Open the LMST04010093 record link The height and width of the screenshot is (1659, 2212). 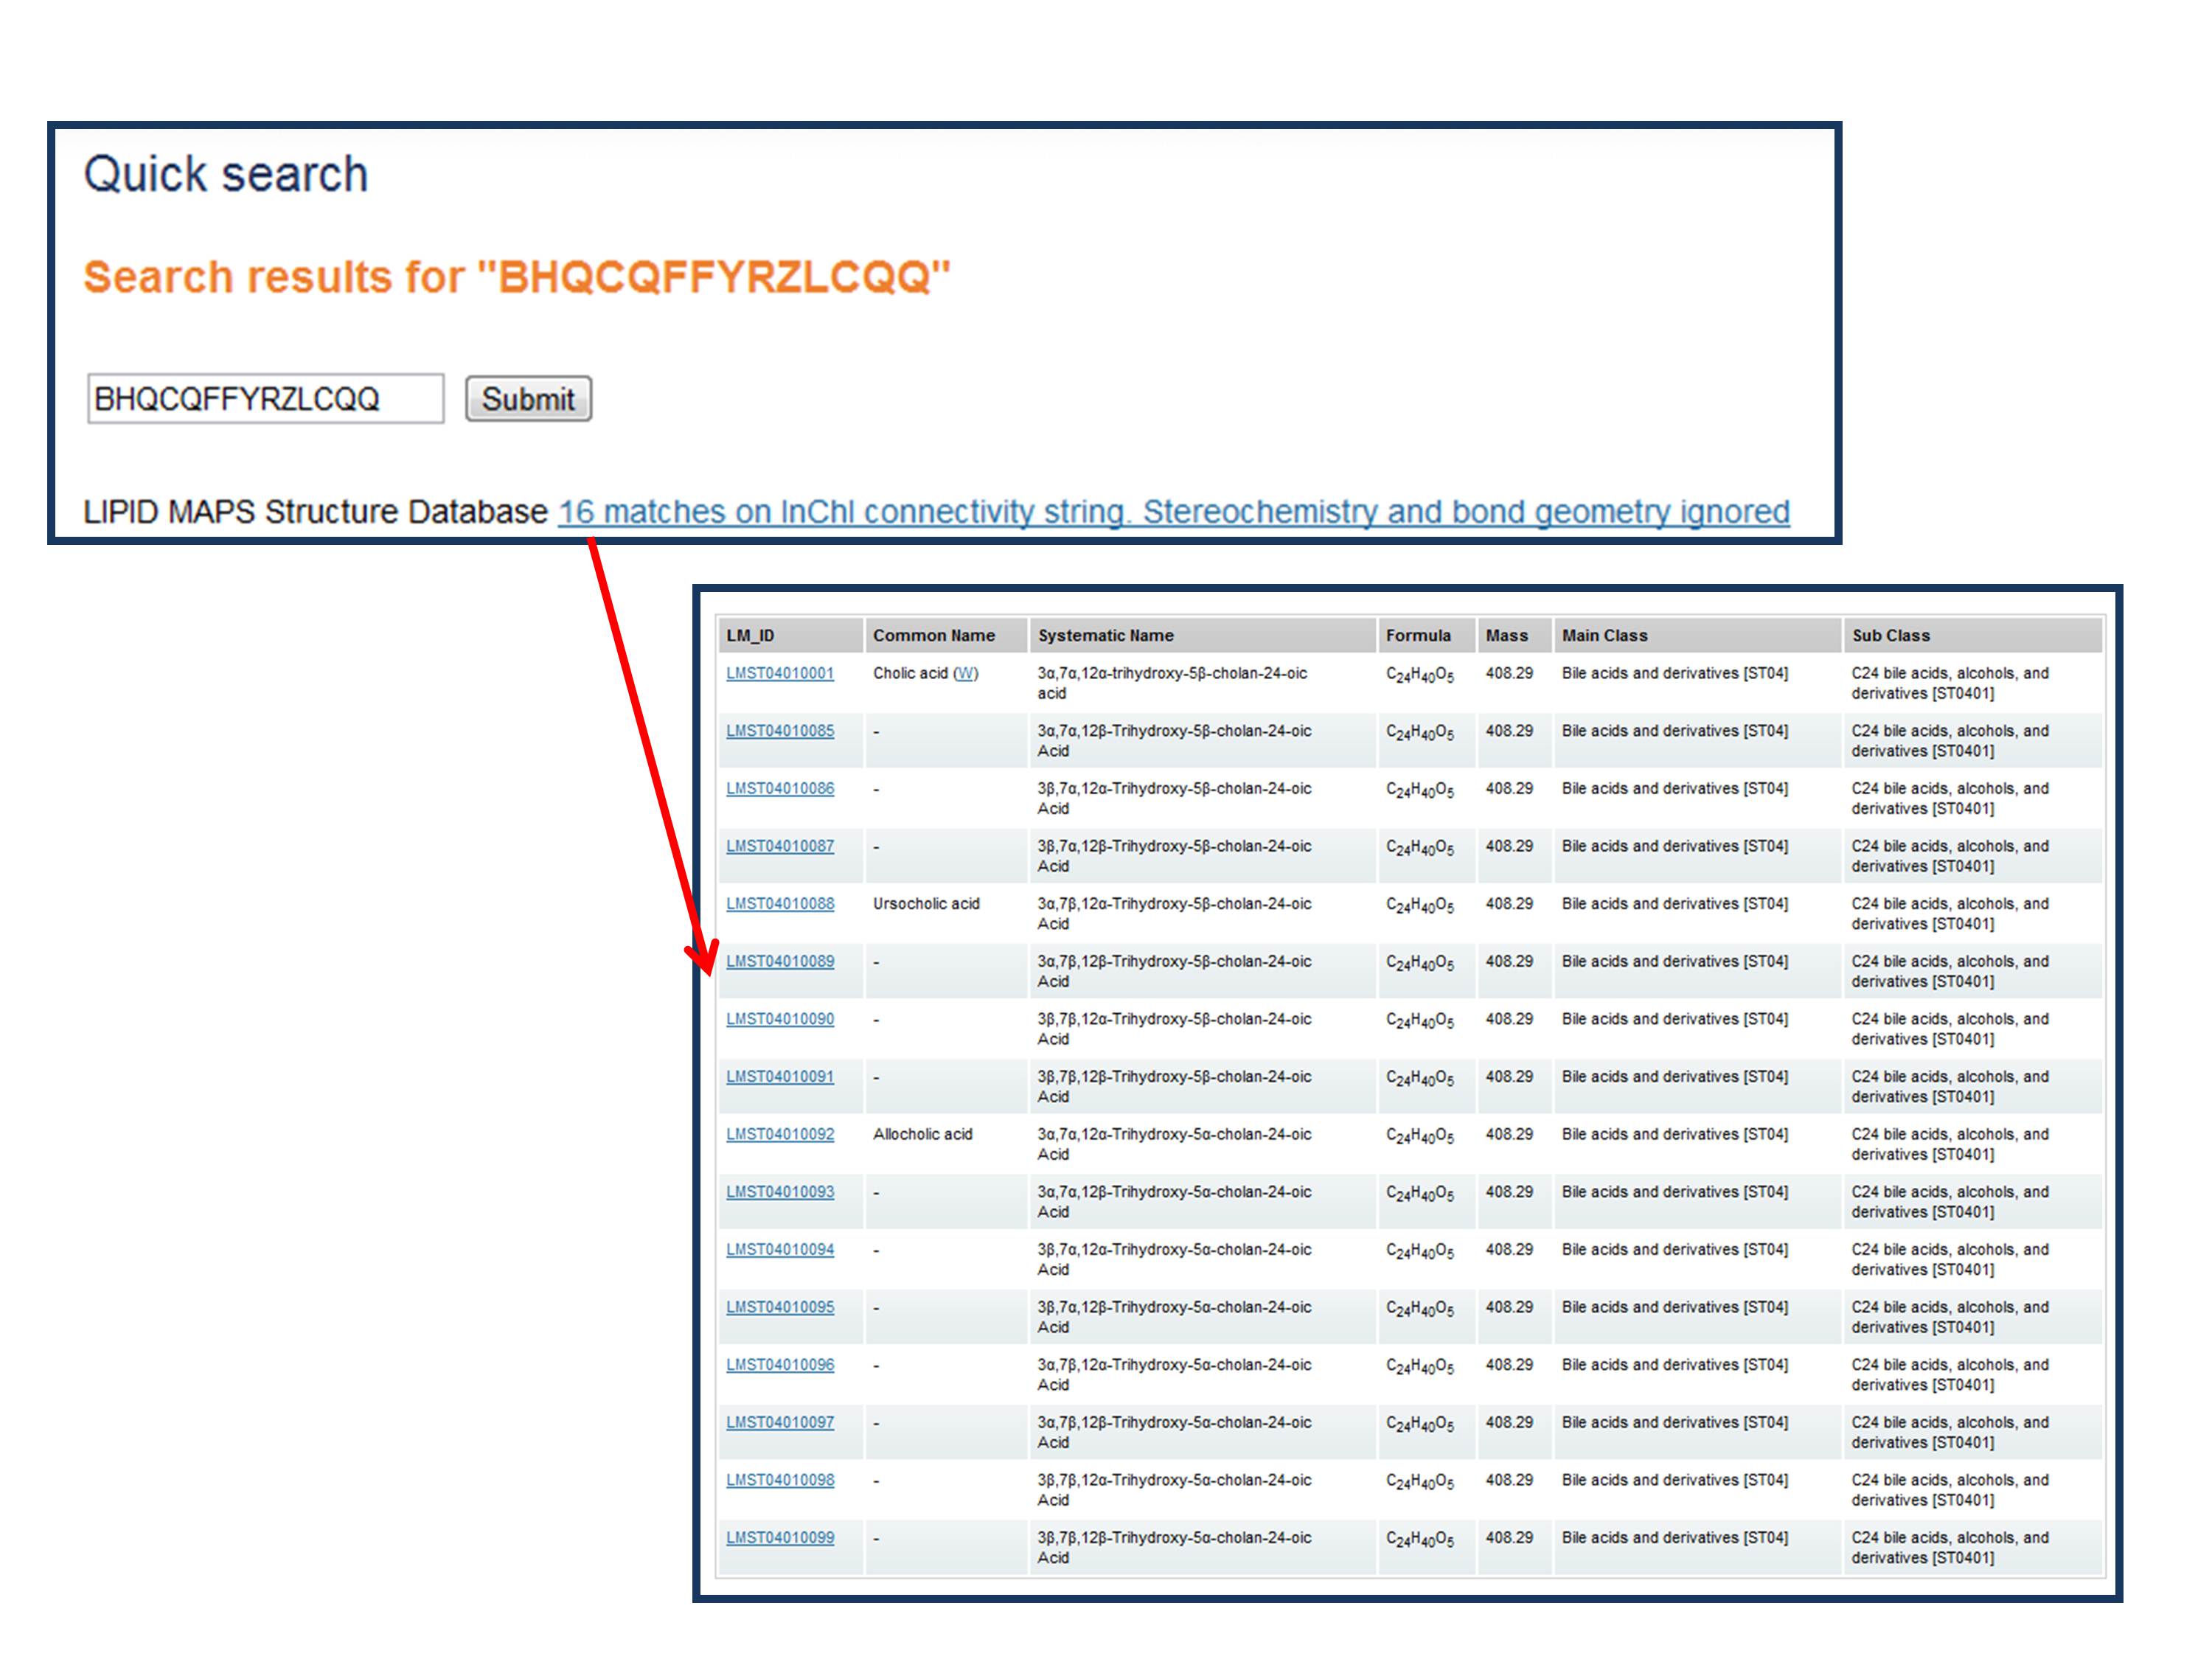779,1192
